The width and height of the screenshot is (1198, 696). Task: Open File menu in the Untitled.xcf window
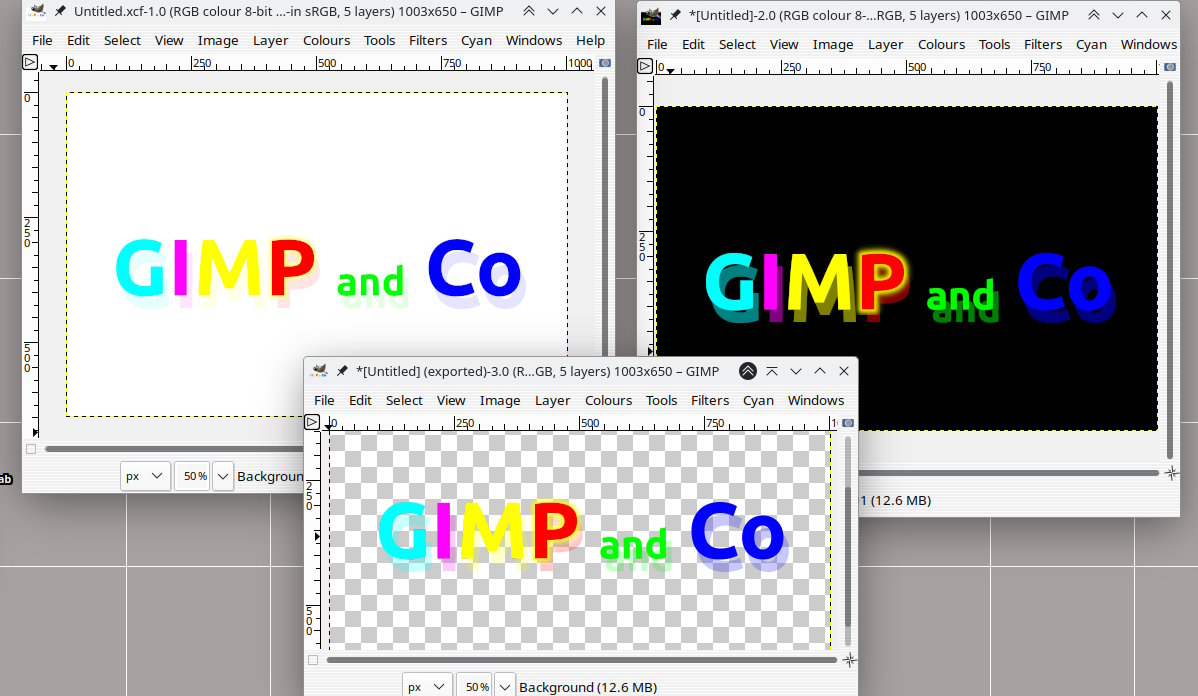(42, 40)
